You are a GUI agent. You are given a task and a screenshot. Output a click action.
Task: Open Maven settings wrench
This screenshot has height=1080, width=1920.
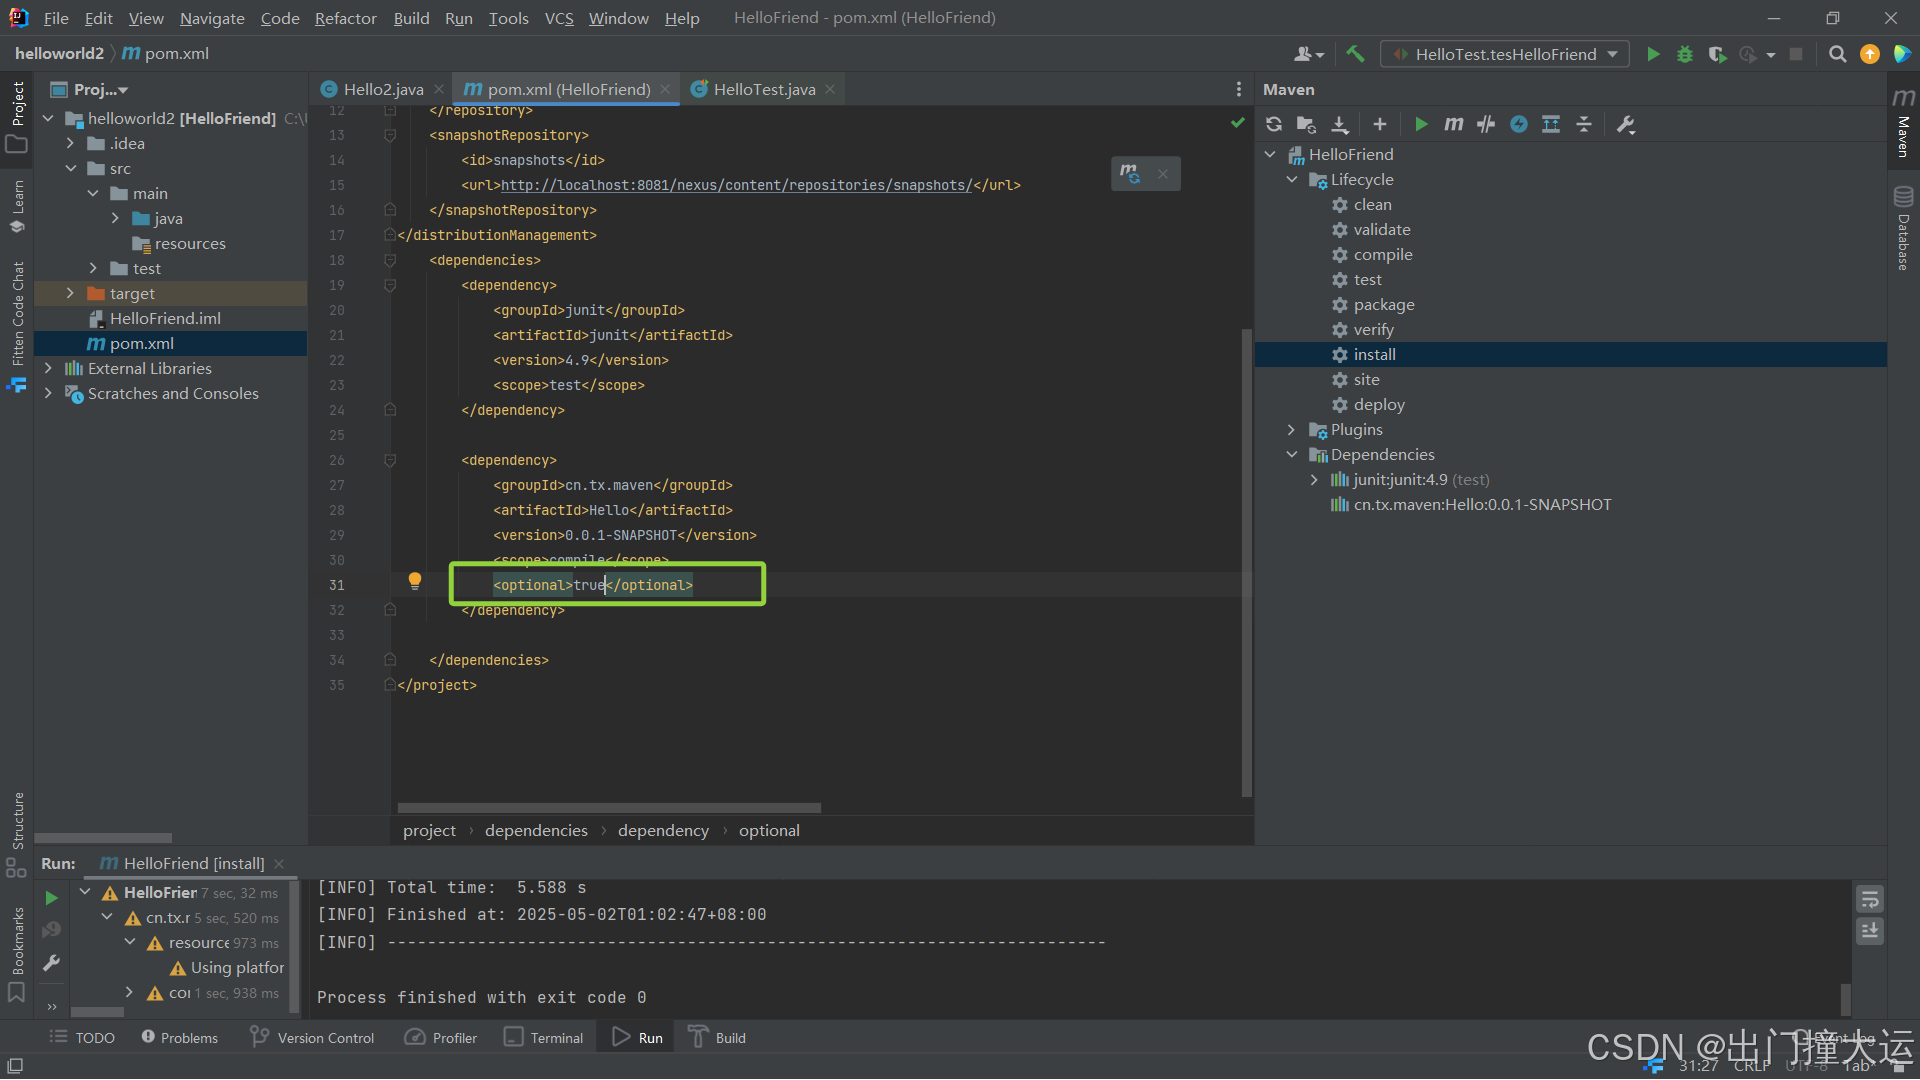click(x=1626, y=124)
